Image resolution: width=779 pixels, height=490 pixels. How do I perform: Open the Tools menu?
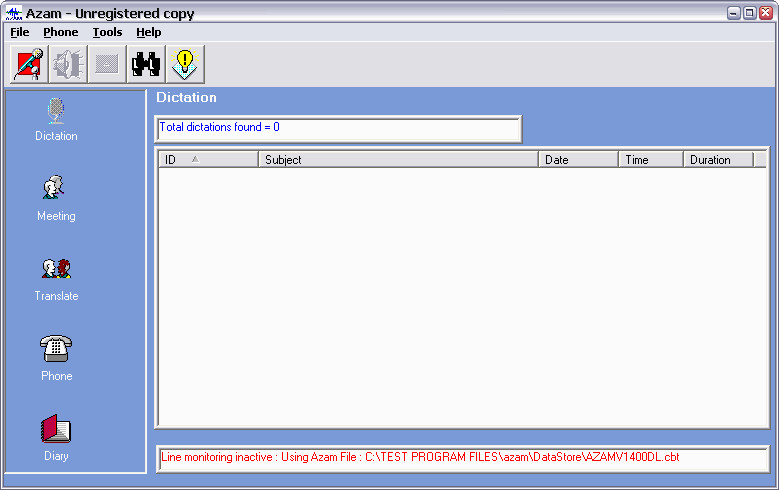107,32
